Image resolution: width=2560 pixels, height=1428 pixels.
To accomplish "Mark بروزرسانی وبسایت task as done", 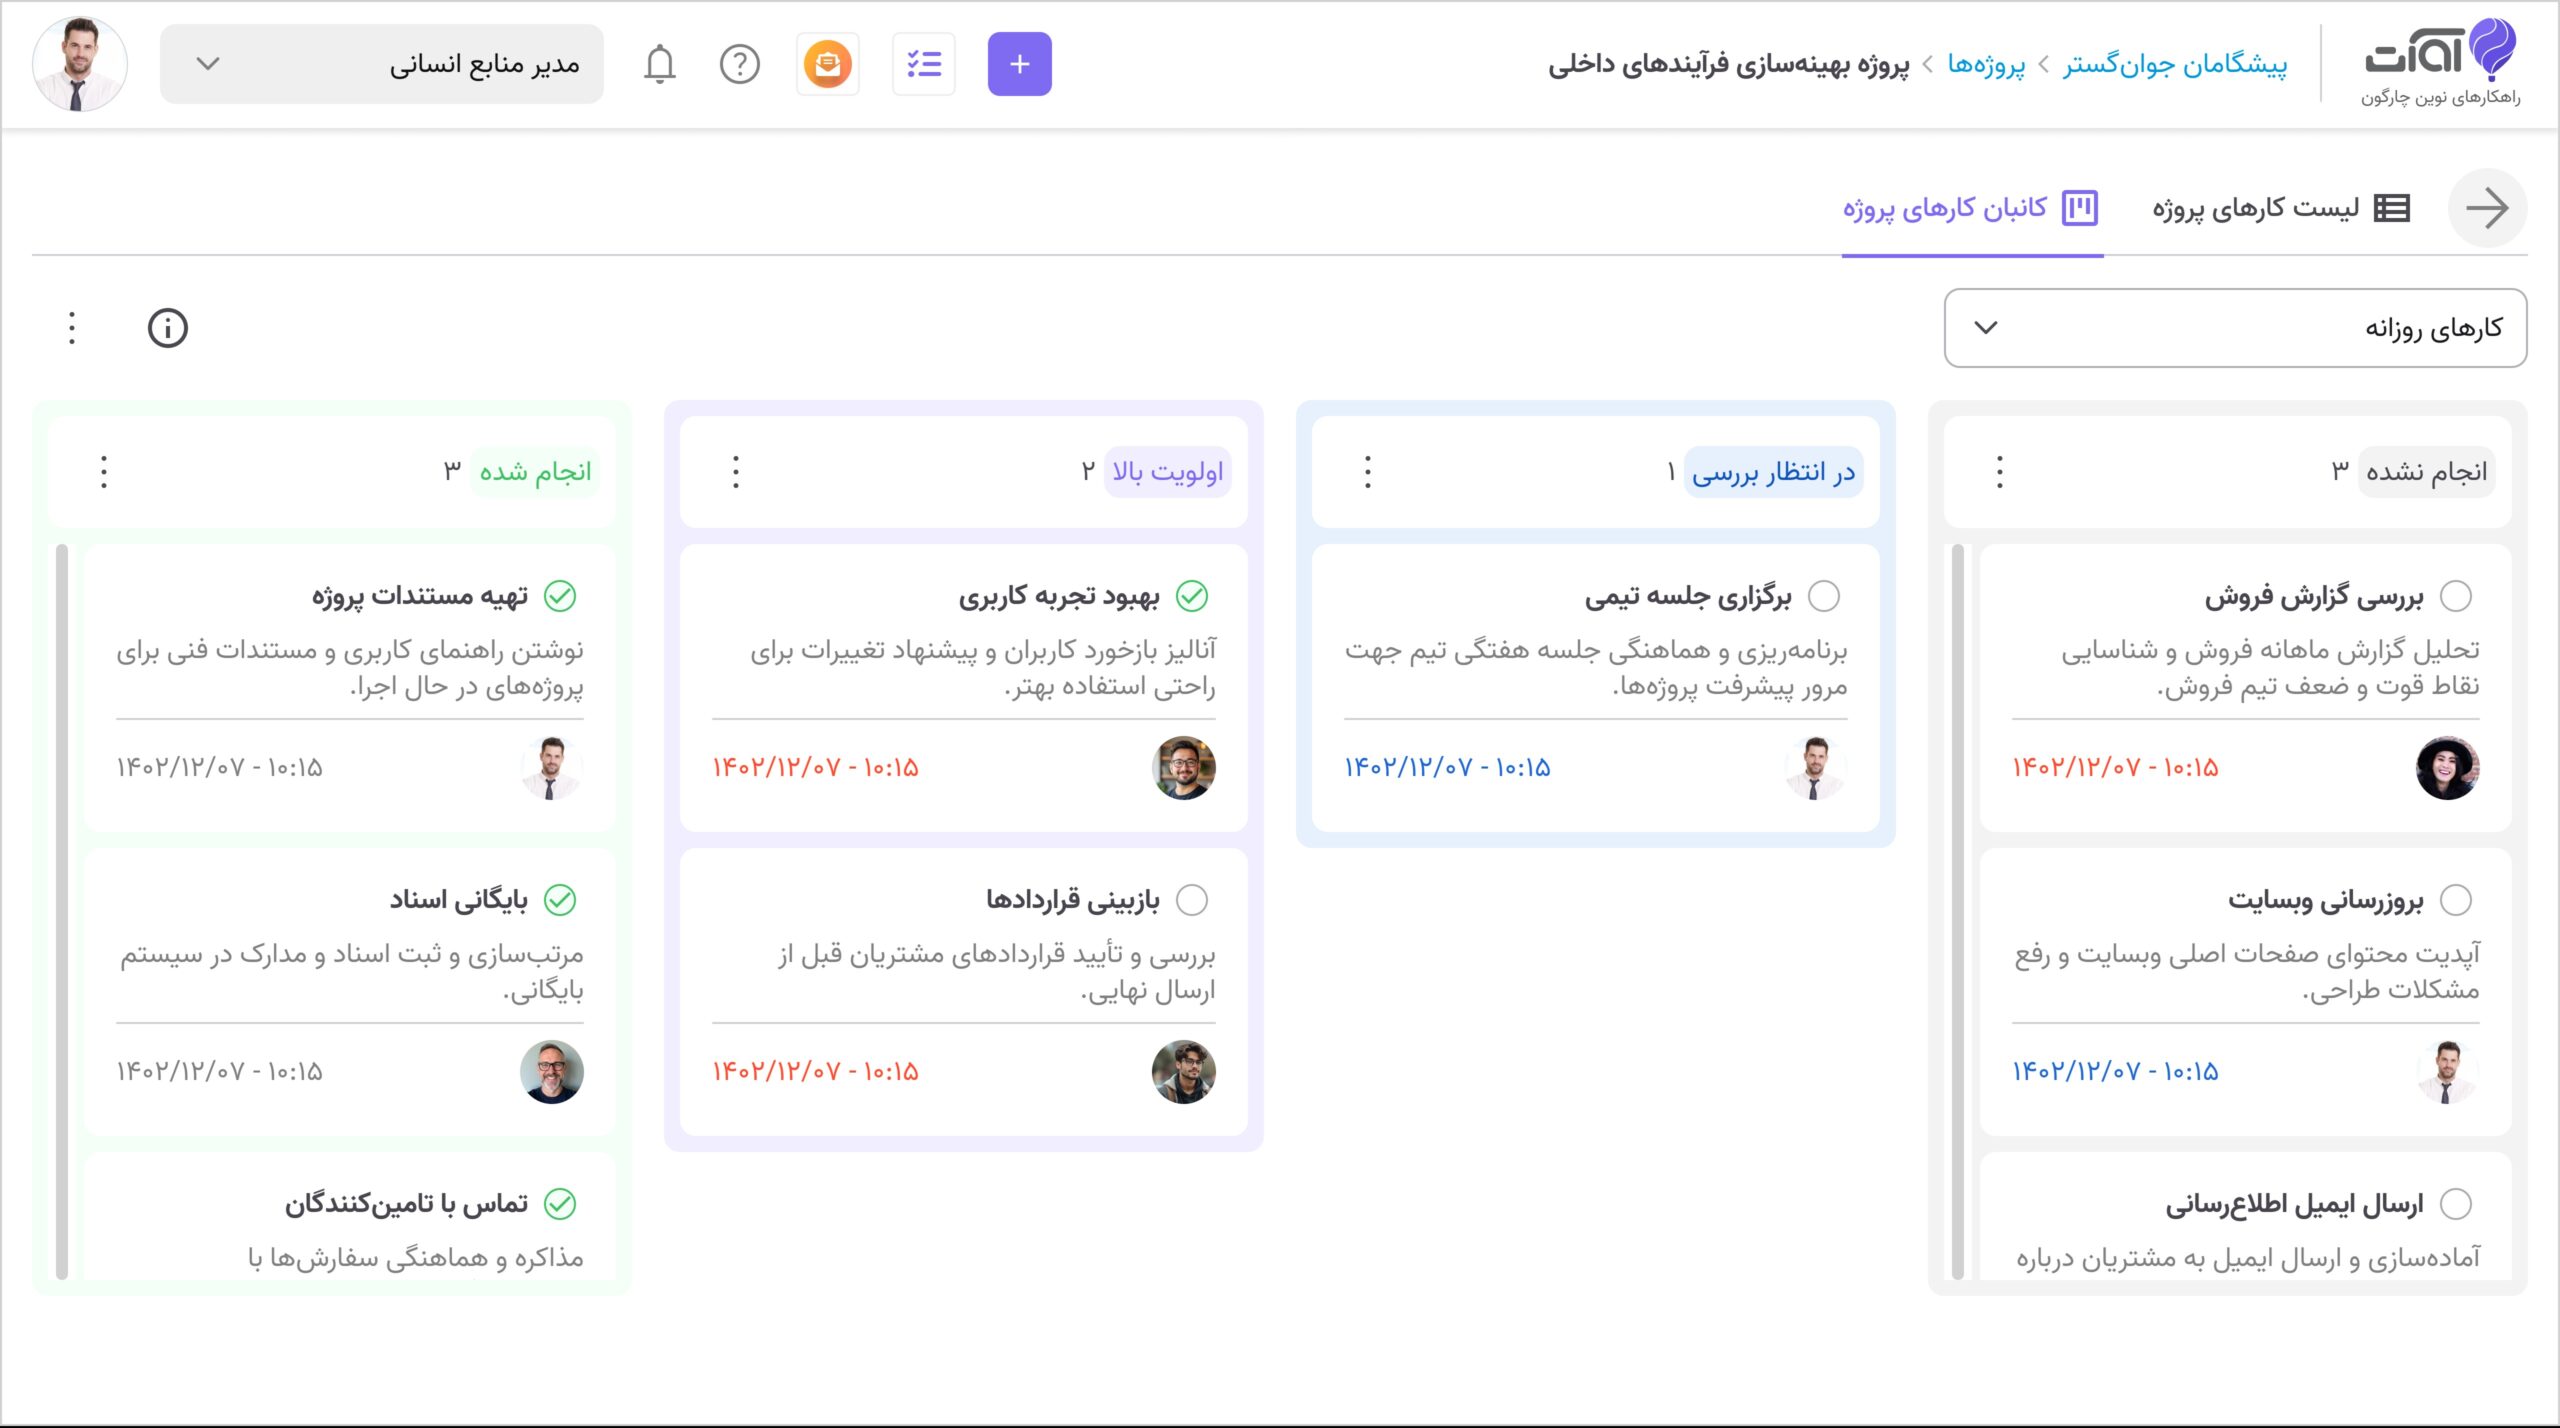I will coord(2456,900).
